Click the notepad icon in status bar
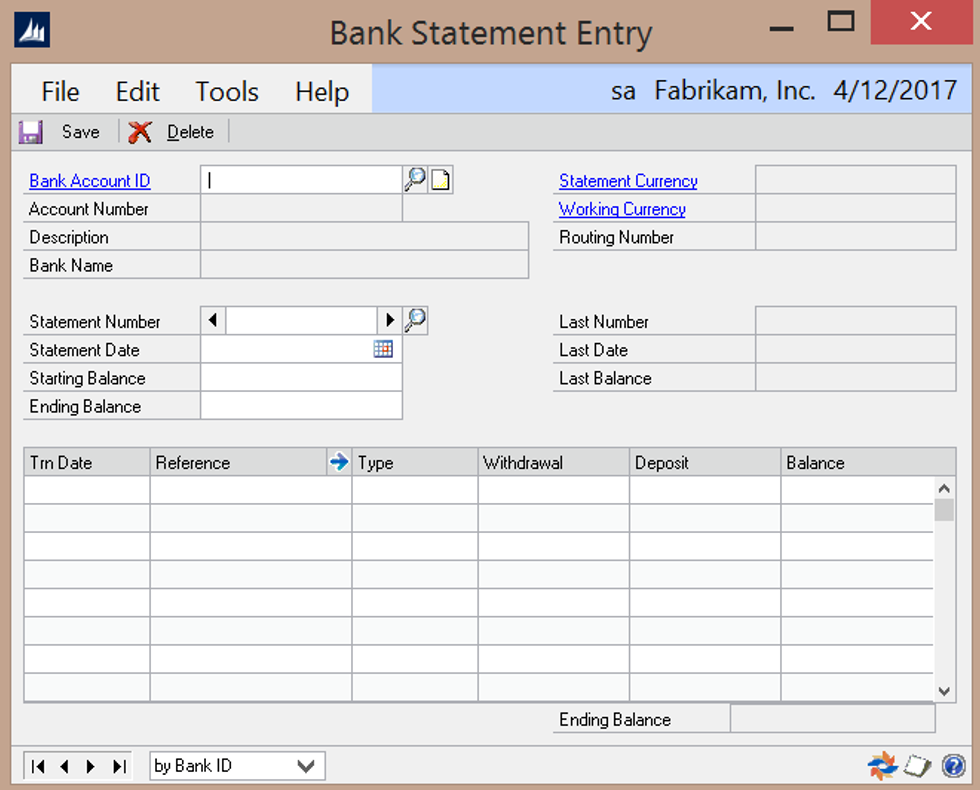 click(x=918, y=766)
